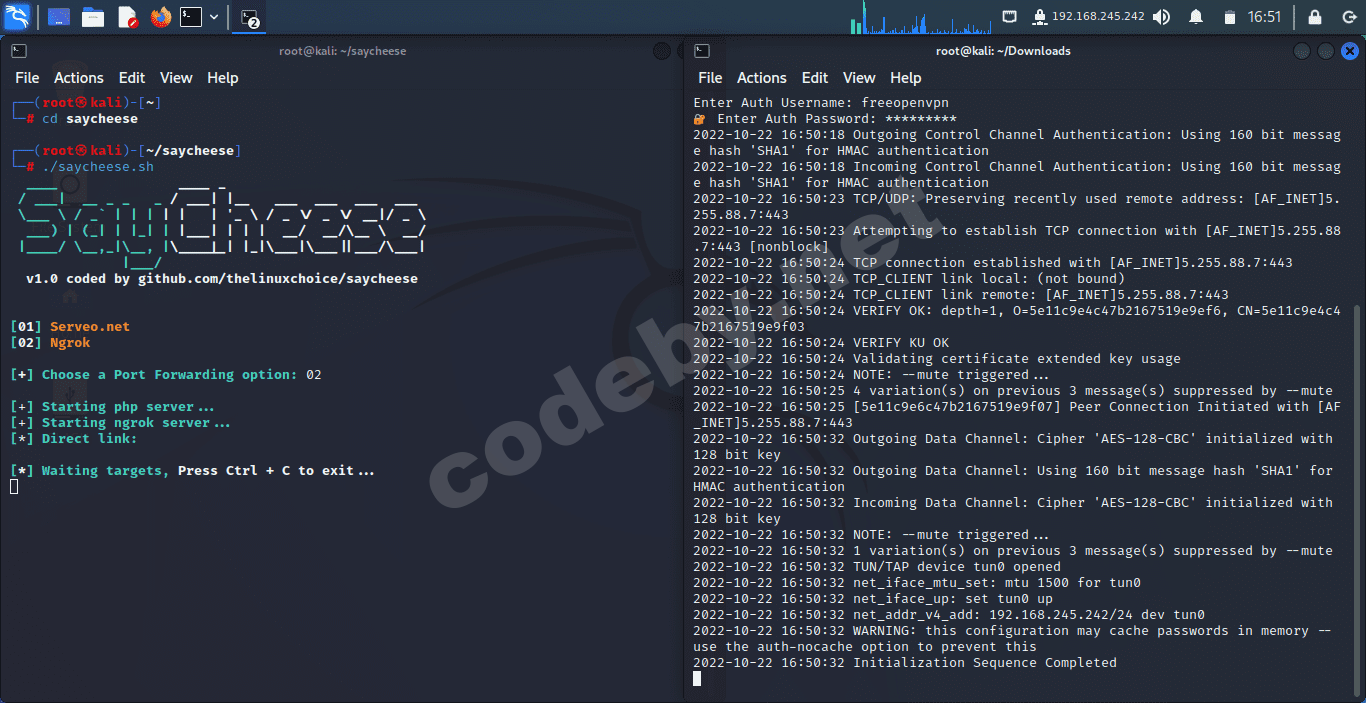The height and width of the screenshot is (703, 1366).
Task: Click the Downloads window terminal menu icon
Action: click(702, 51)
